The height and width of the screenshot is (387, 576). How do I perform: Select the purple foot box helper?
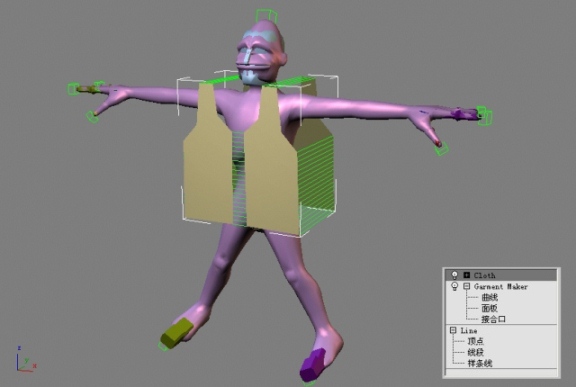coord(313,365)
